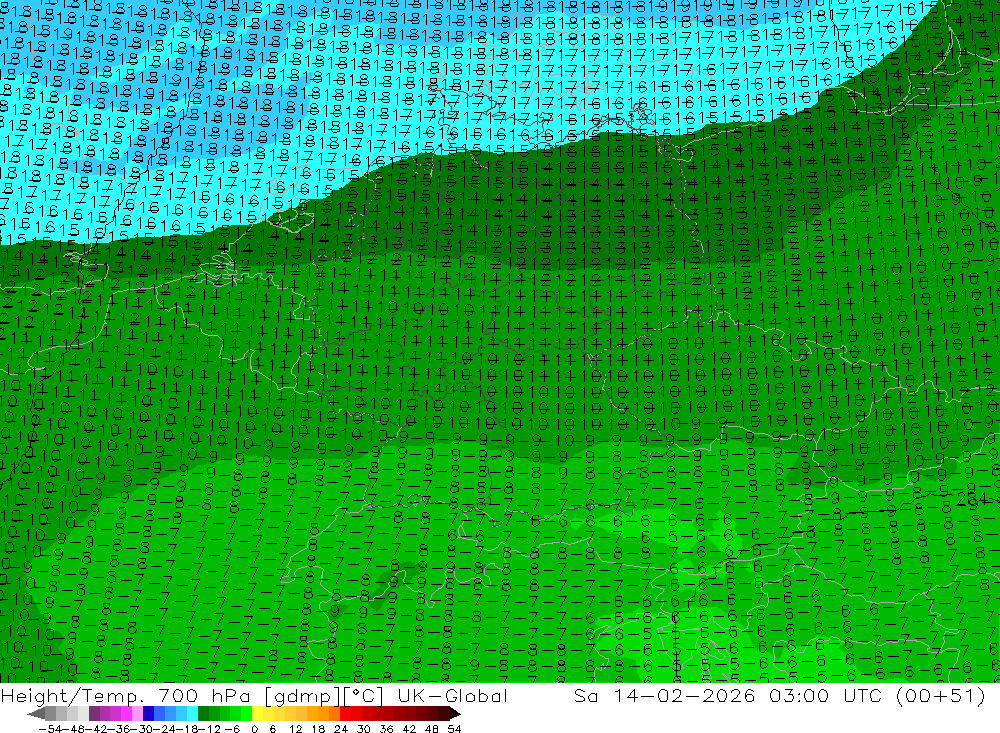This screenshot has width=1000, height=733.
Task: Click the '(00+51)' forecast hour label
Action: (941, 695)
